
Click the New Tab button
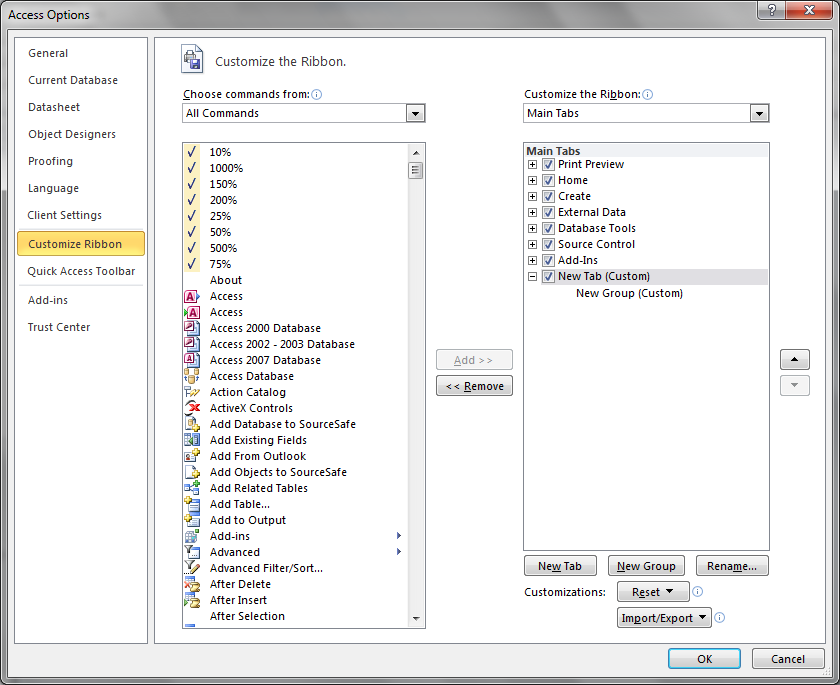pyautogui.click(x=560, y=566)
